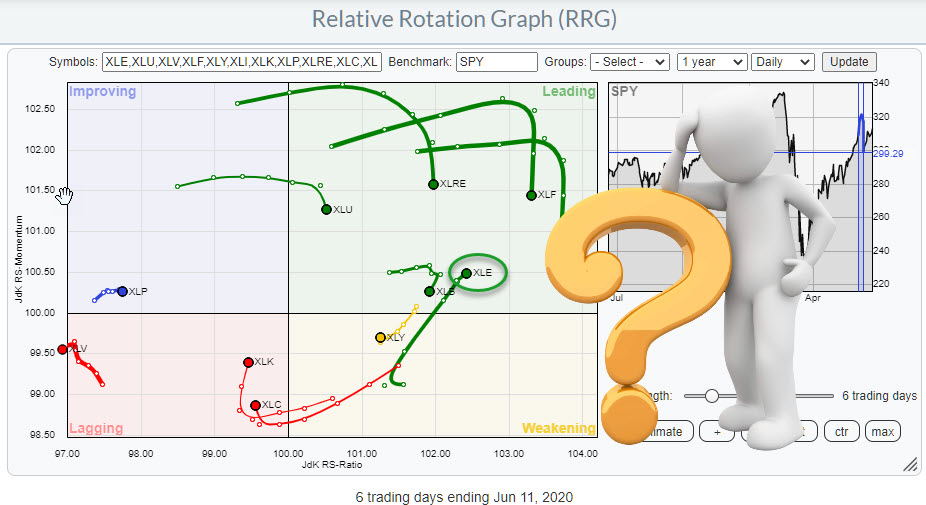Select the yellow XLY marker

click(x=380, y=338)
